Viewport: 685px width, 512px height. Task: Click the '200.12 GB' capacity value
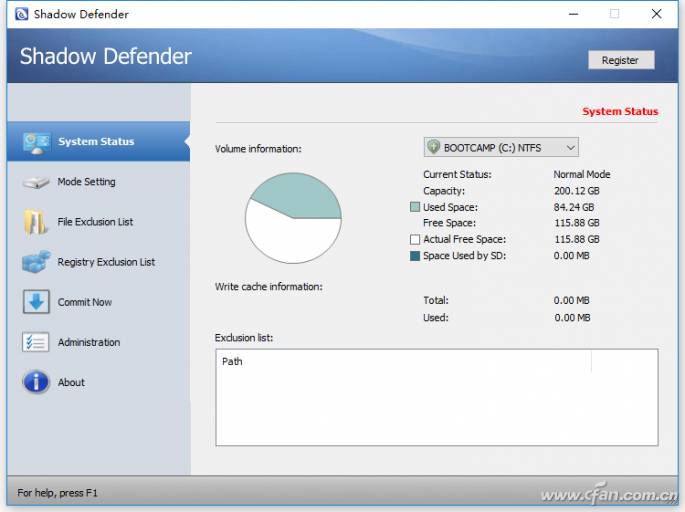(577, 191)
